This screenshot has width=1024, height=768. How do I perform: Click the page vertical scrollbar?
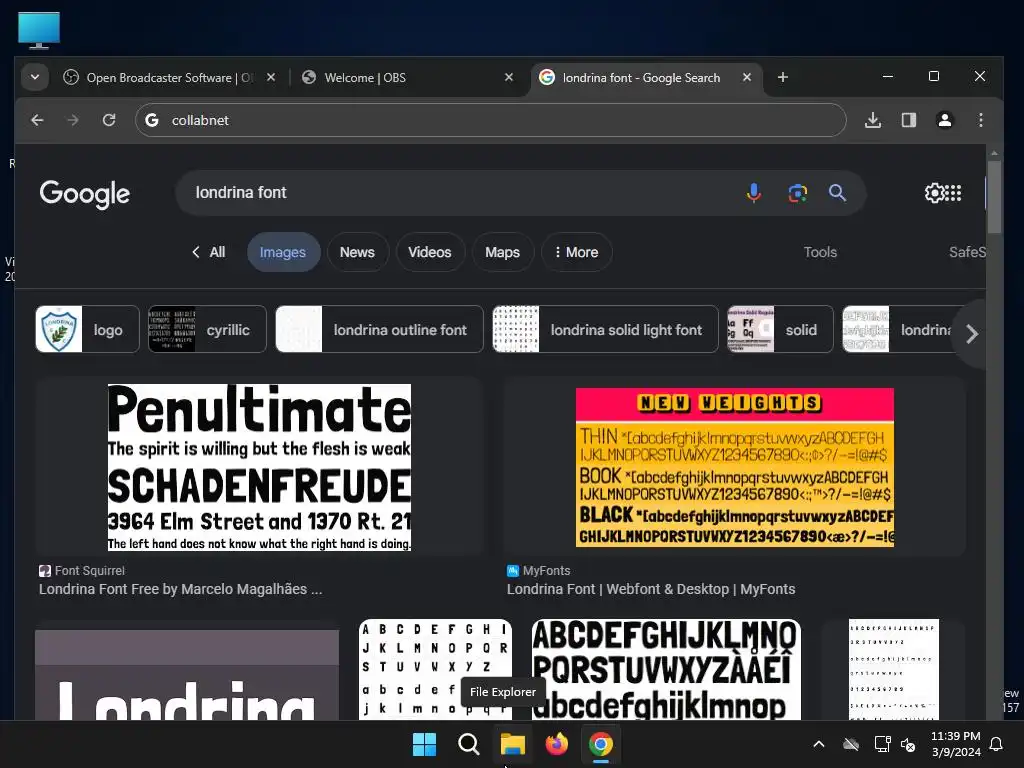(x=994, y=197)
